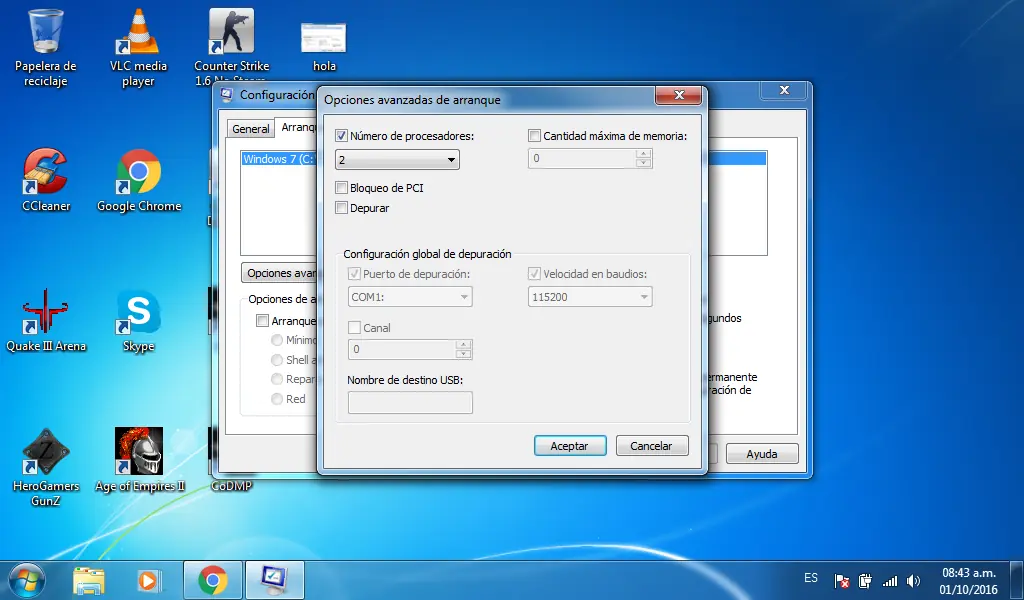Image resolution: width=1024 pixels, height=600 pixels.
Task: Click the Canal value spinner up arrow
Action: click(x=463, y=345)
